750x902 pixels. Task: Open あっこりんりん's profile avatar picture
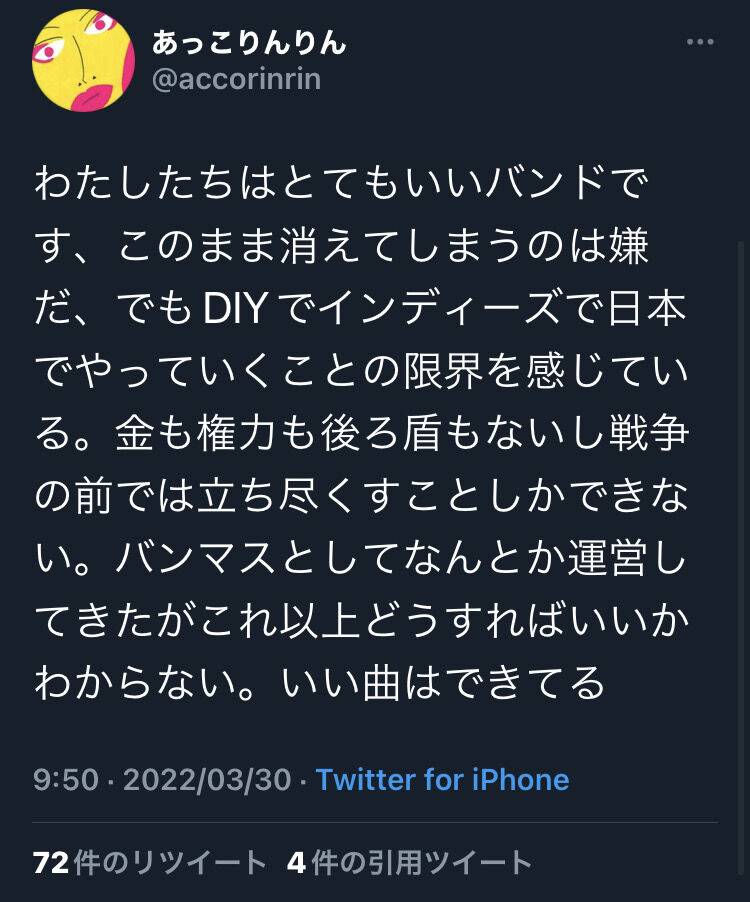[x=83, y=60]
